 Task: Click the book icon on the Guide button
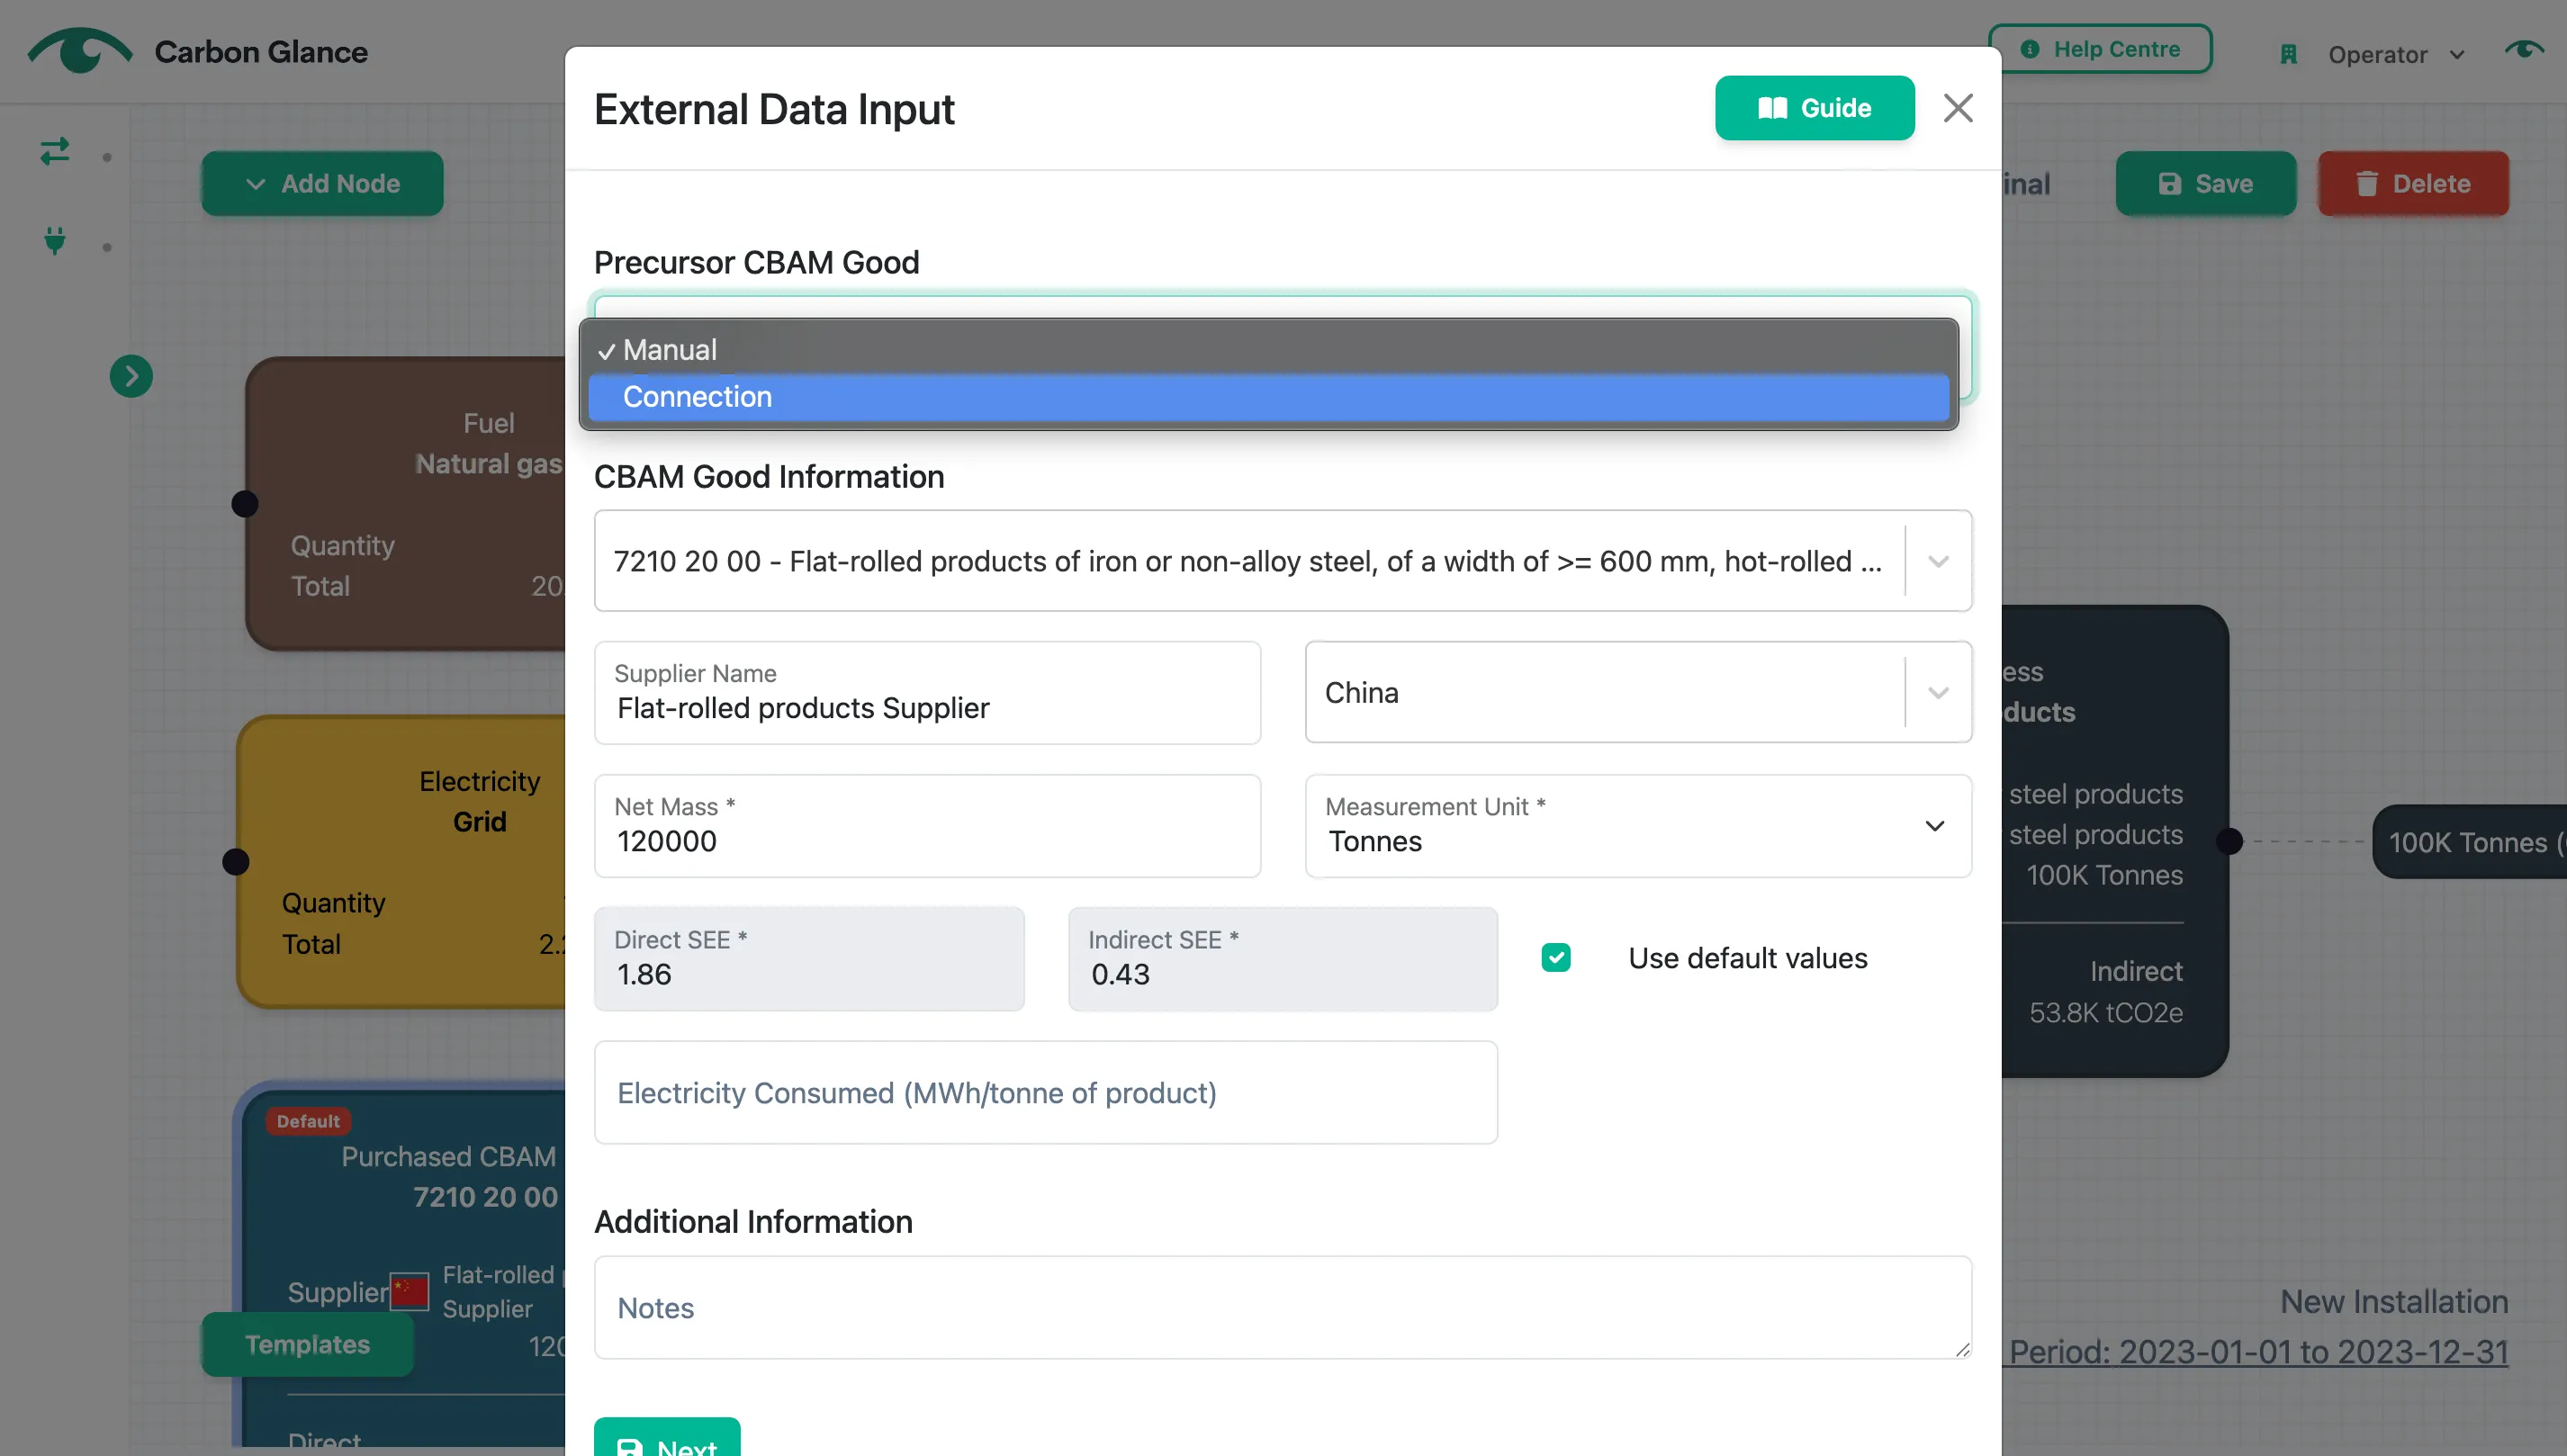pos(1772,108)
